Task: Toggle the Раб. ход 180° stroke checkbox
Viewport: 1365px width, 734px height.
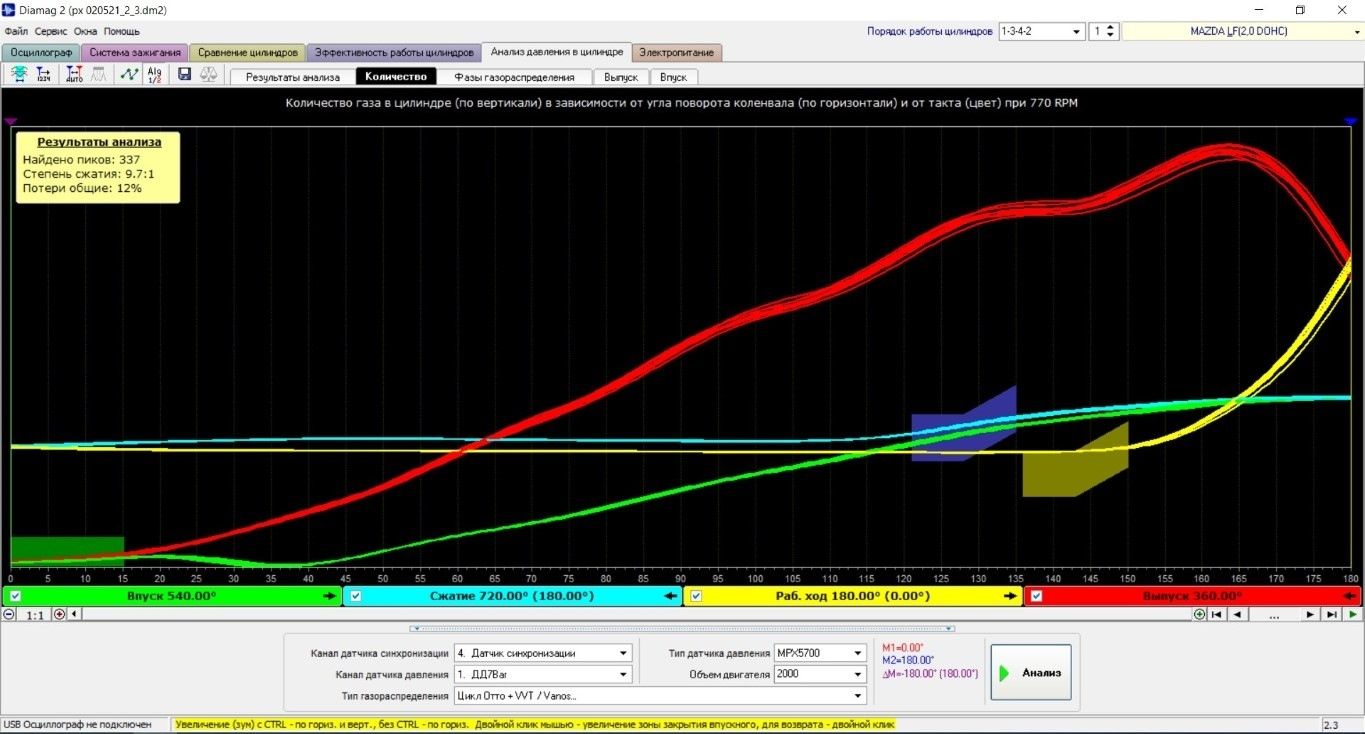Action: pos(697,596)
